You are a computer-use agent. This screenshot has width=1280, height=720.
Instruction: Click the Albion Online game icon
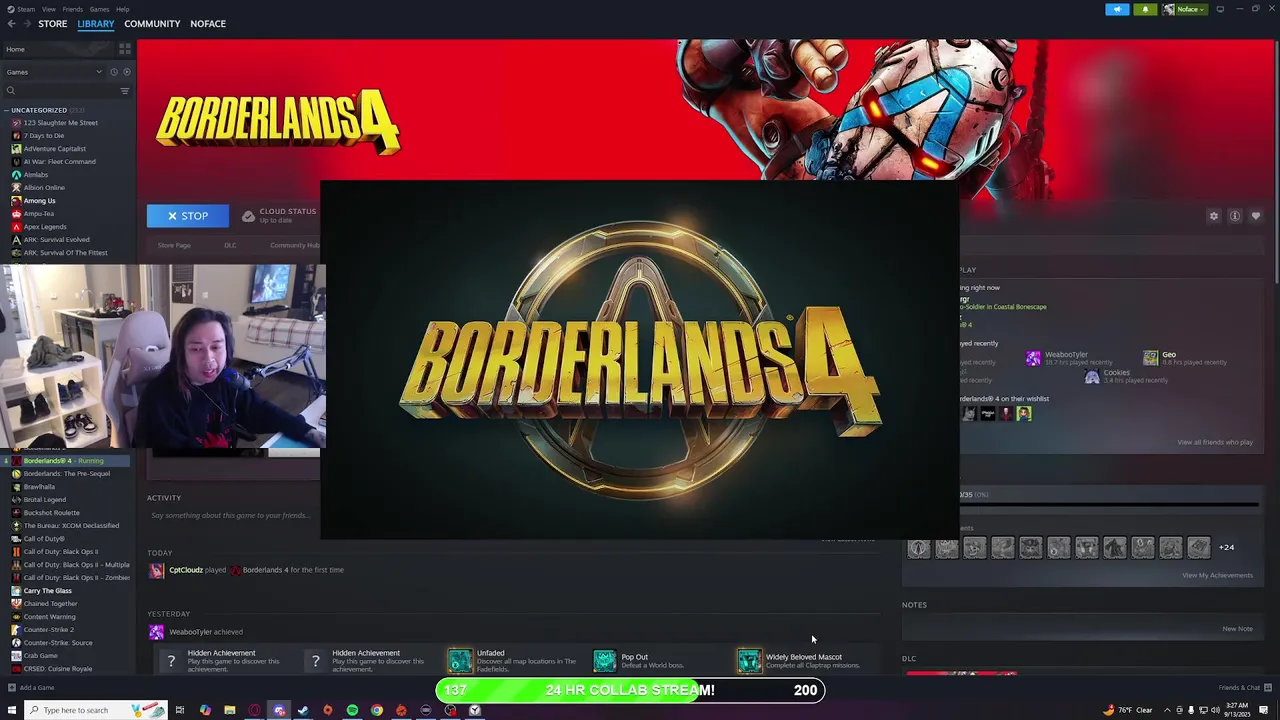coord(16,188)
